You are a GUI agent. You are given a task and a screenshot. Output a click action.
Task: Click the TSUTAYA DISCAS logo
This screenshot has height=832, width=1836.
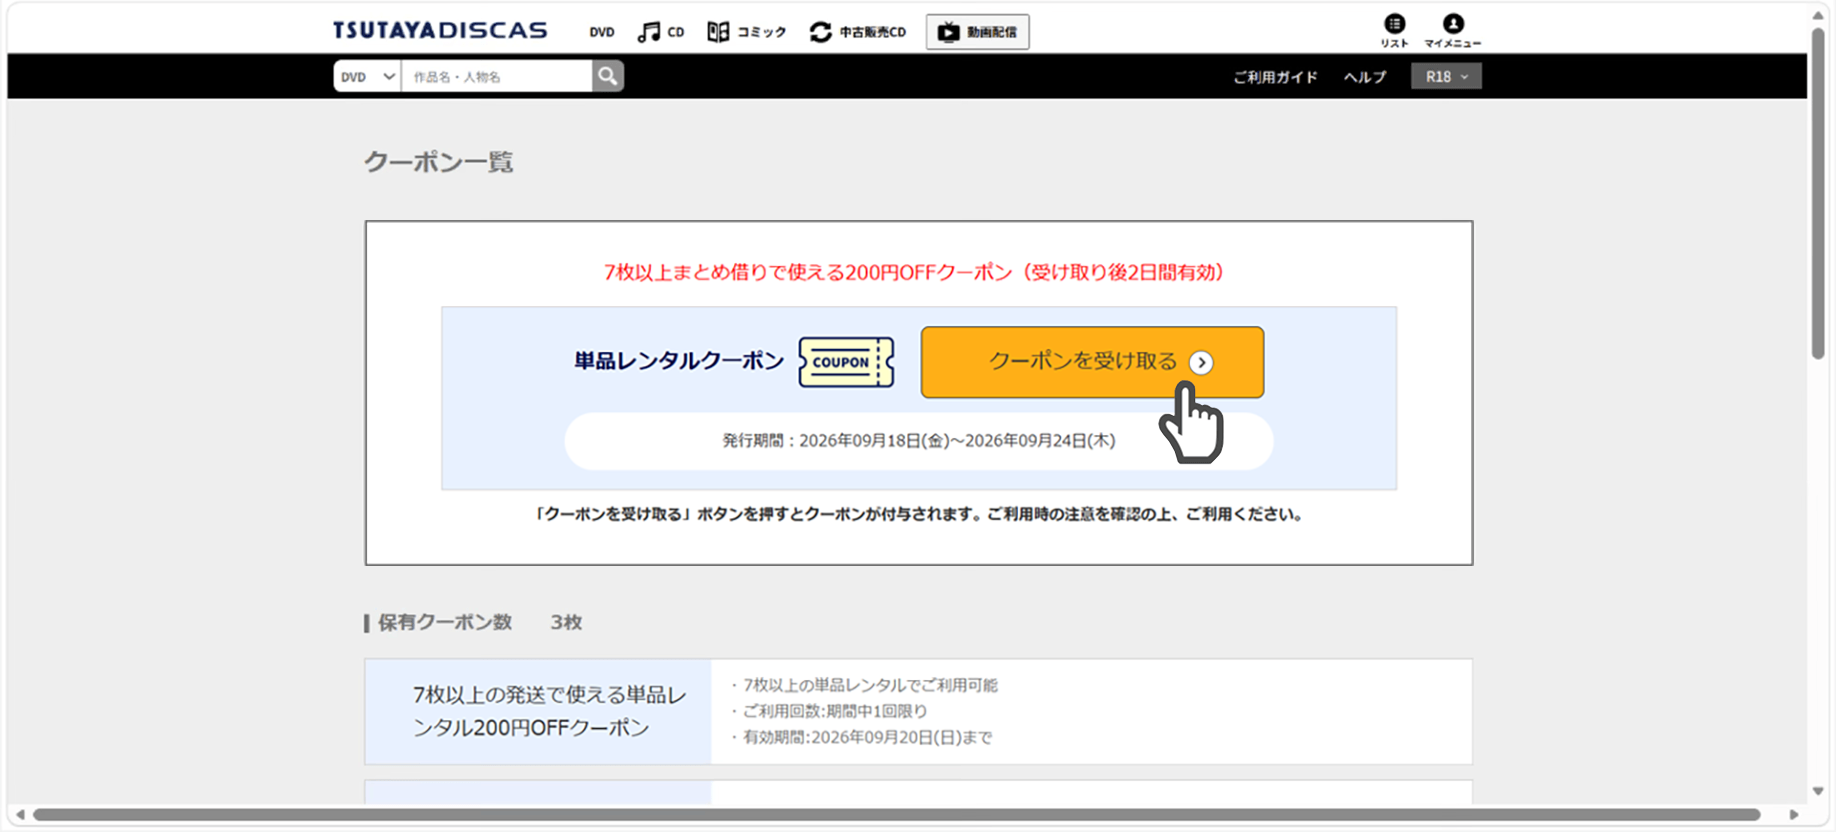[440, 31]
